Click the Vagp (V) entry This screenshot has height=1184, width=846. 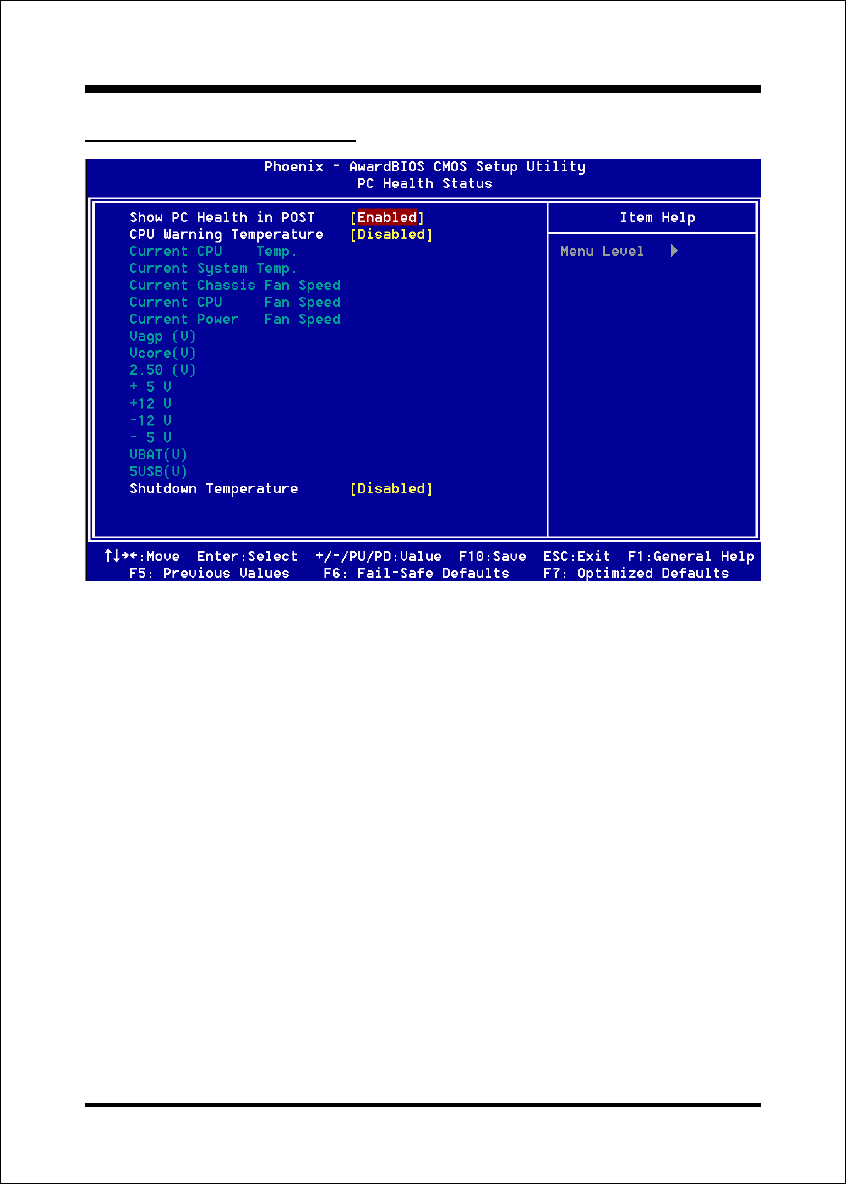coord(163,336)
